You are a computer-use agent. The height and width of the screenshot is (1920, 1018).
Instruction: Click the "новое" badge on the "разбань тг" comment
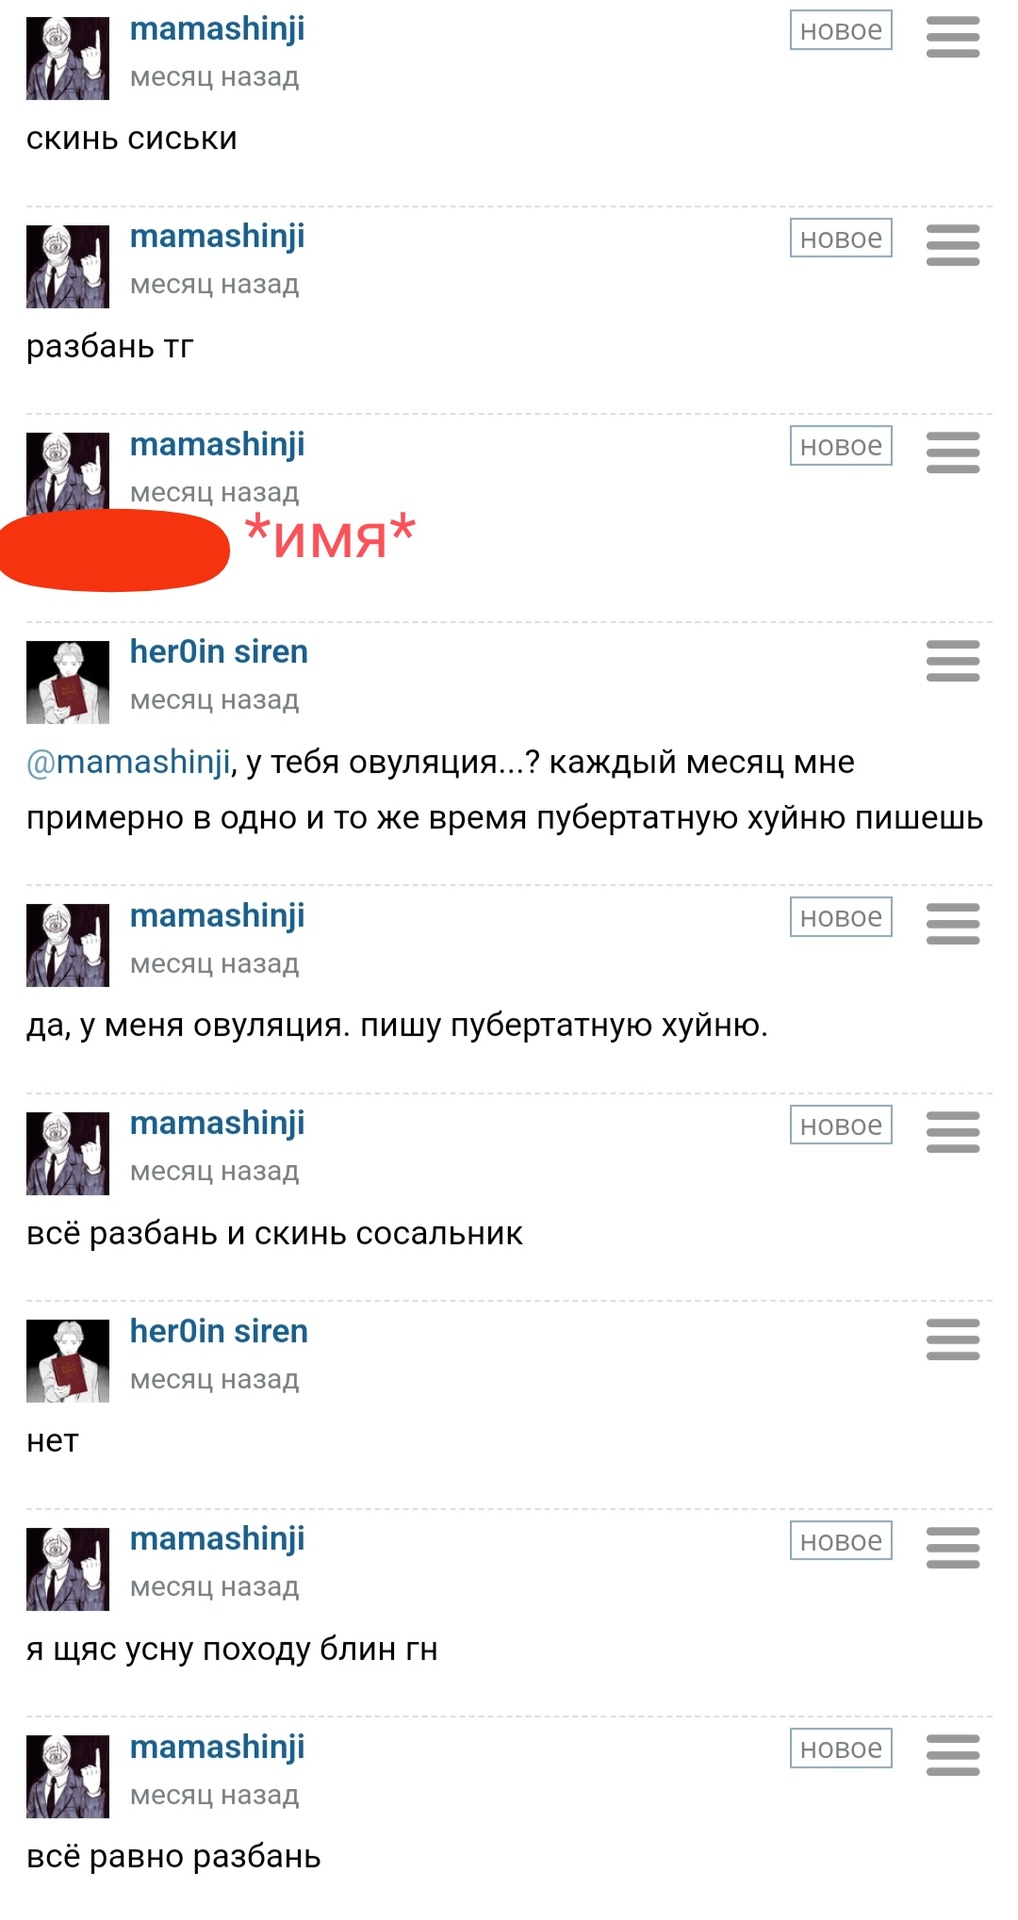[840, 238]
